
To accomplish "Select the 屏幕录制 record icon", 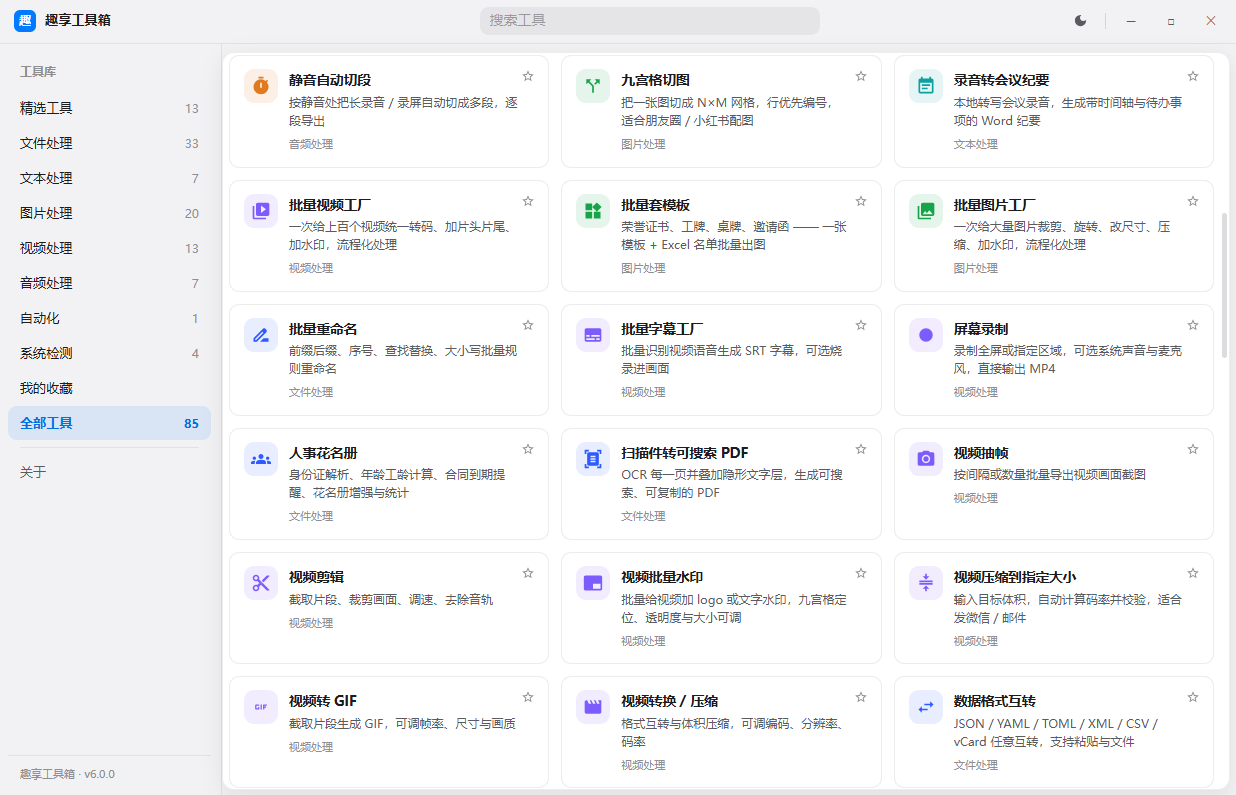I will tap(926, 335).
